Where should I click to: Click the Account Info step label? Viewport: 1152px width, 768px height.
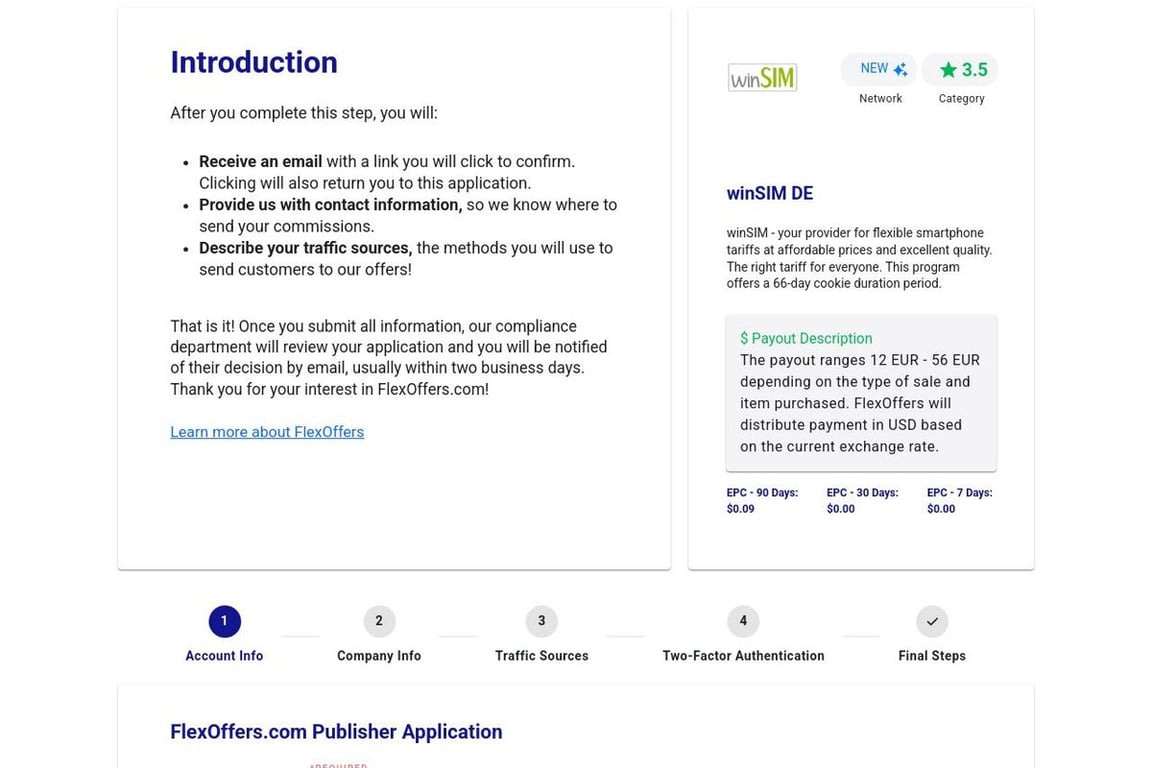point(224,656)
